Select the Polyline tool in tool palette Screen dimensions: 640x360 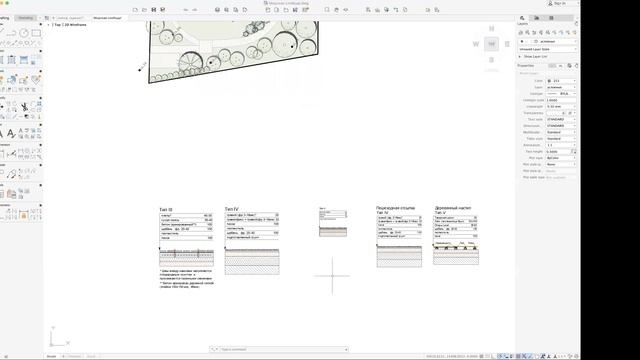point(12,33)
